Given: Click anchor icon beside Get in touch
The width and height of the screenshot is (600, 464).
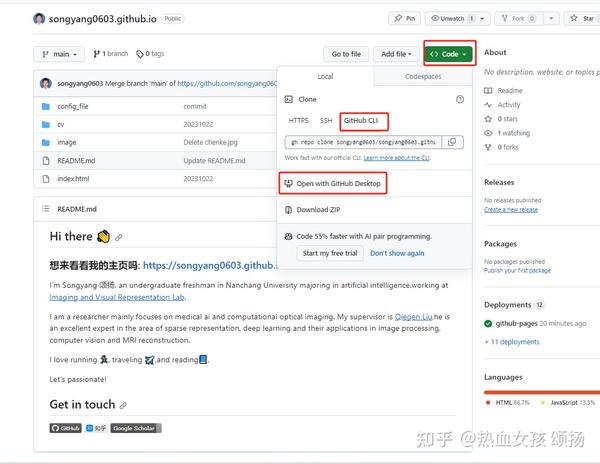Looking at the screenshot, I should click(x=123, y=405).
